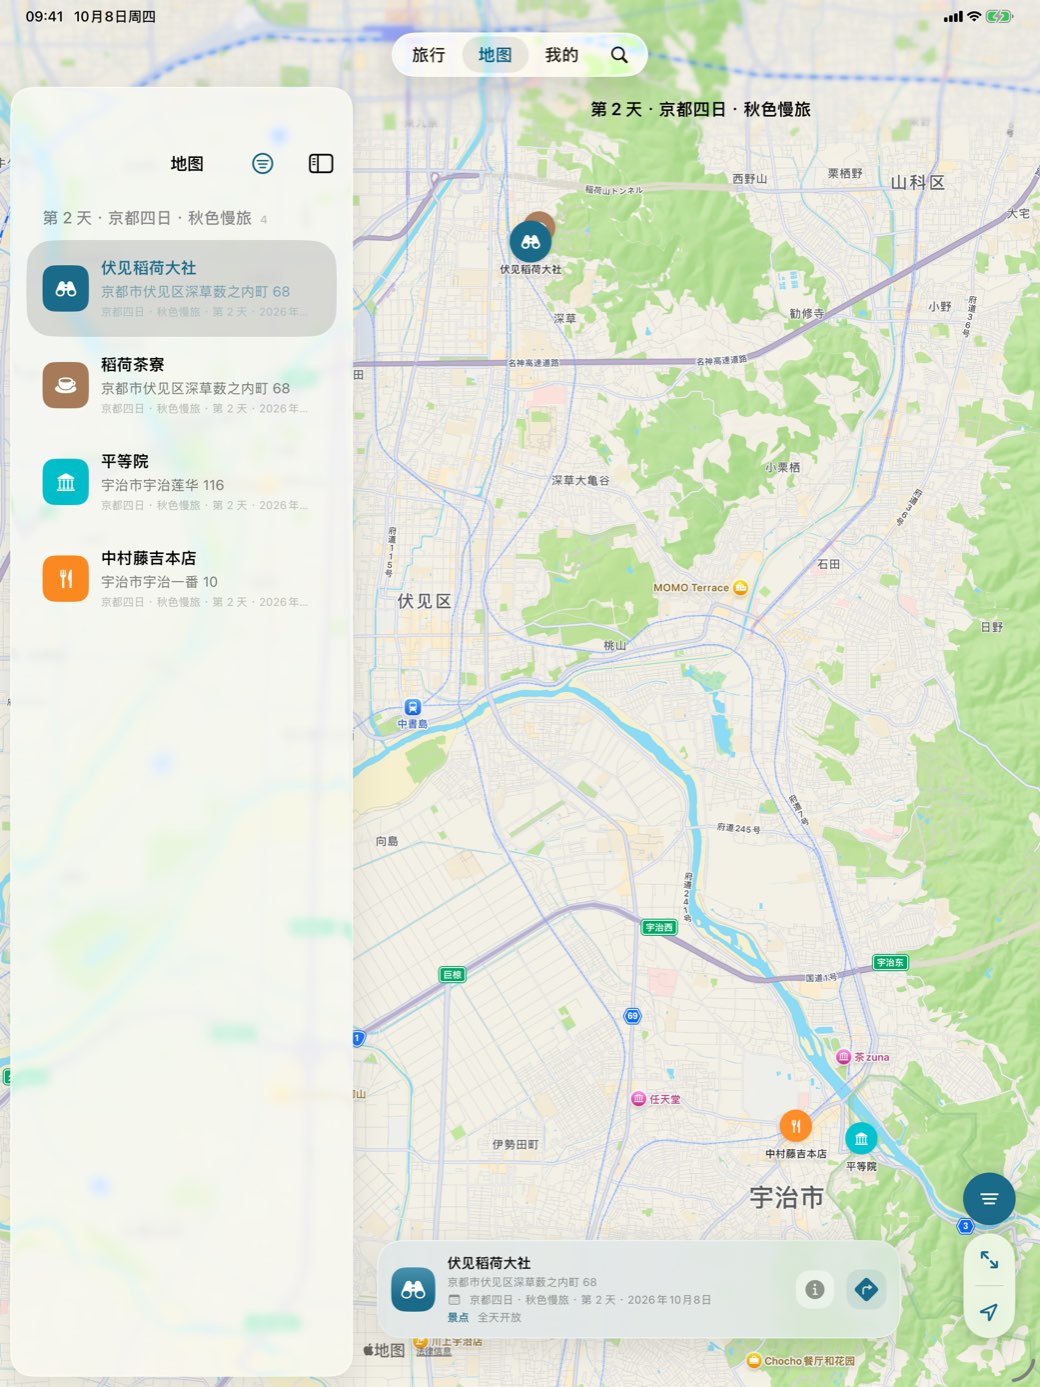Select 伏见稻荷大社 row in the list
This screenshot has width=1040, height=1387.
coord(181,288)
